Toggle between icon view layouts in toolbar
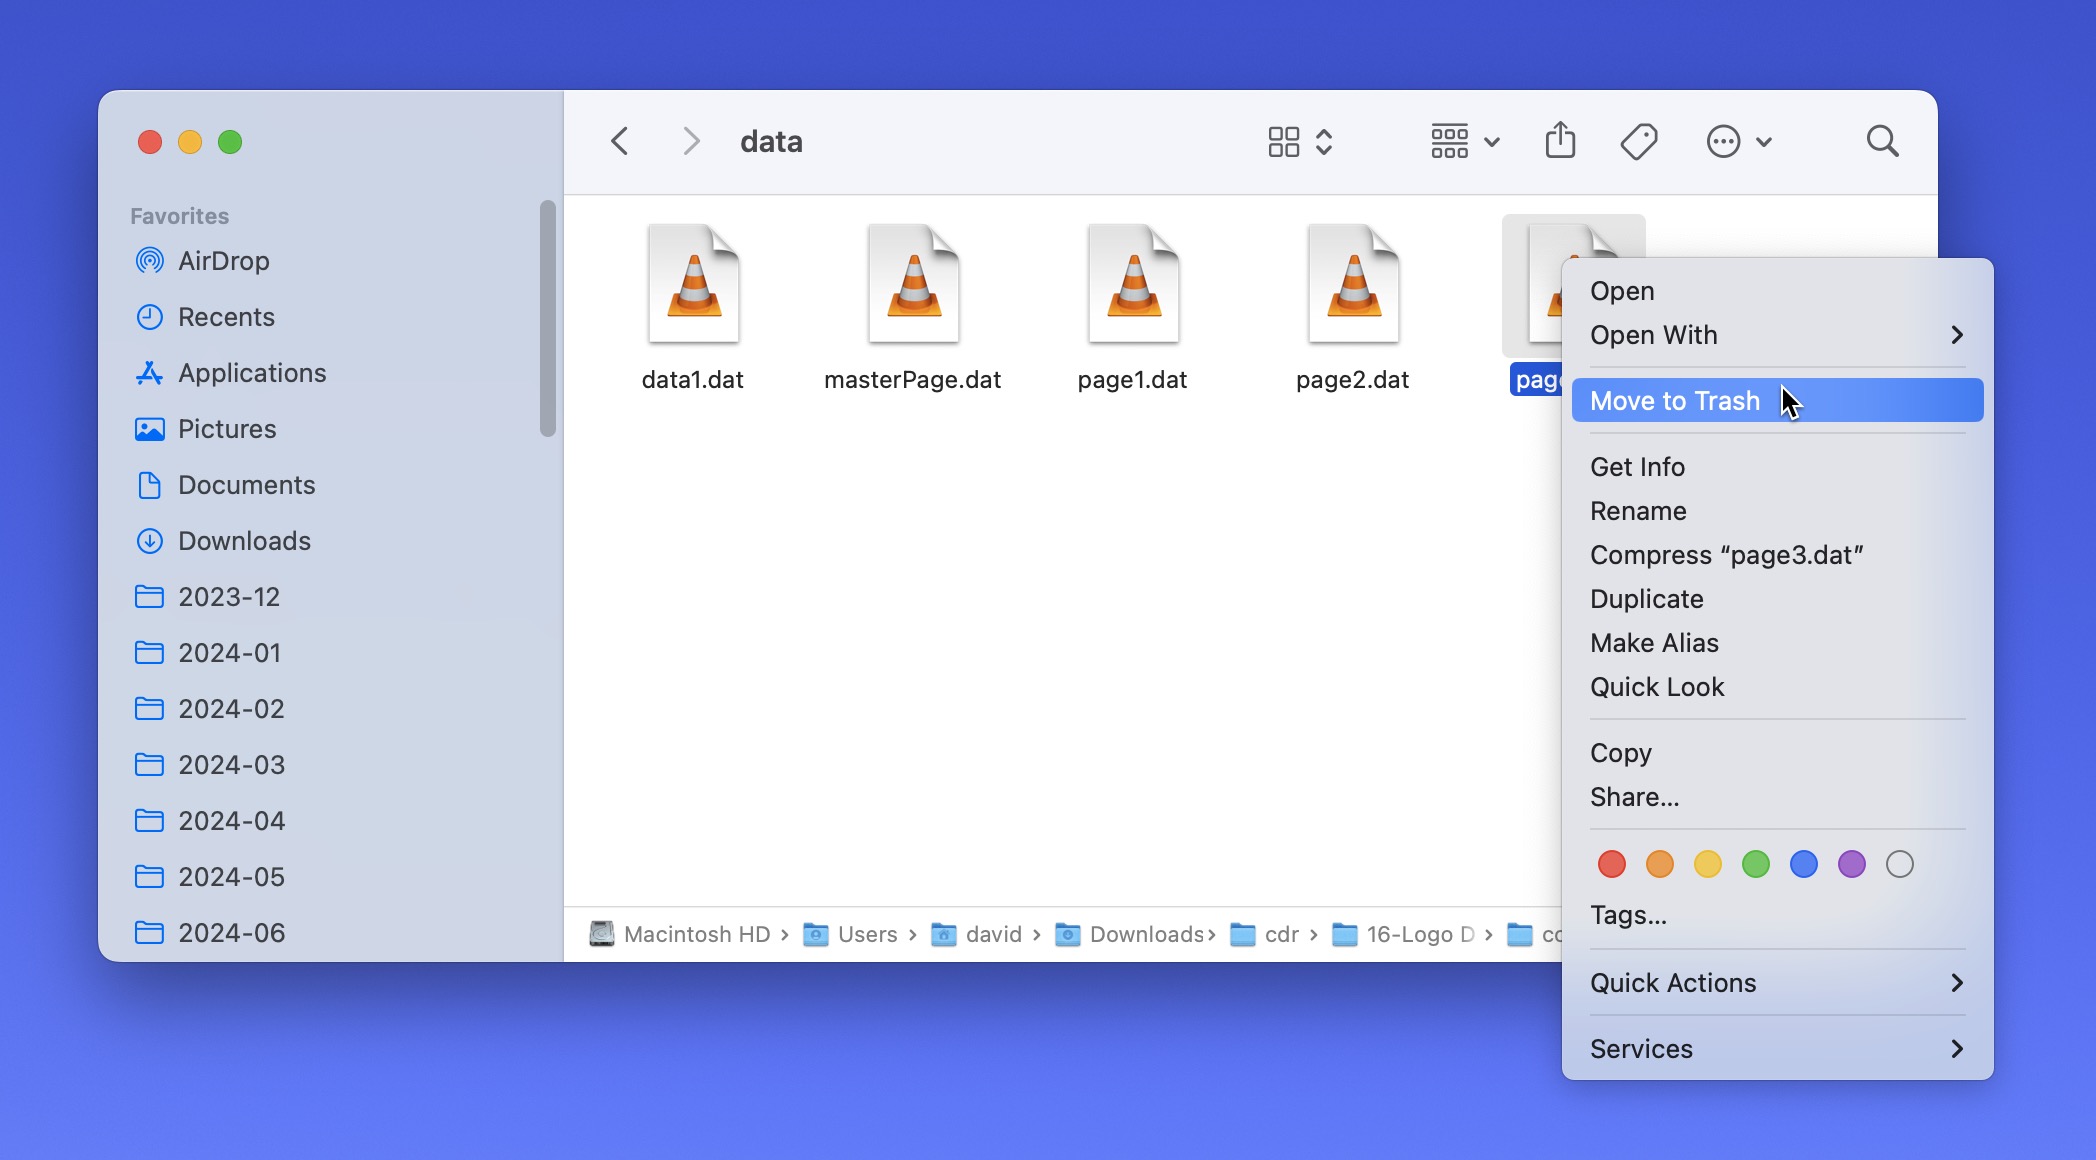 point(1296,139)
